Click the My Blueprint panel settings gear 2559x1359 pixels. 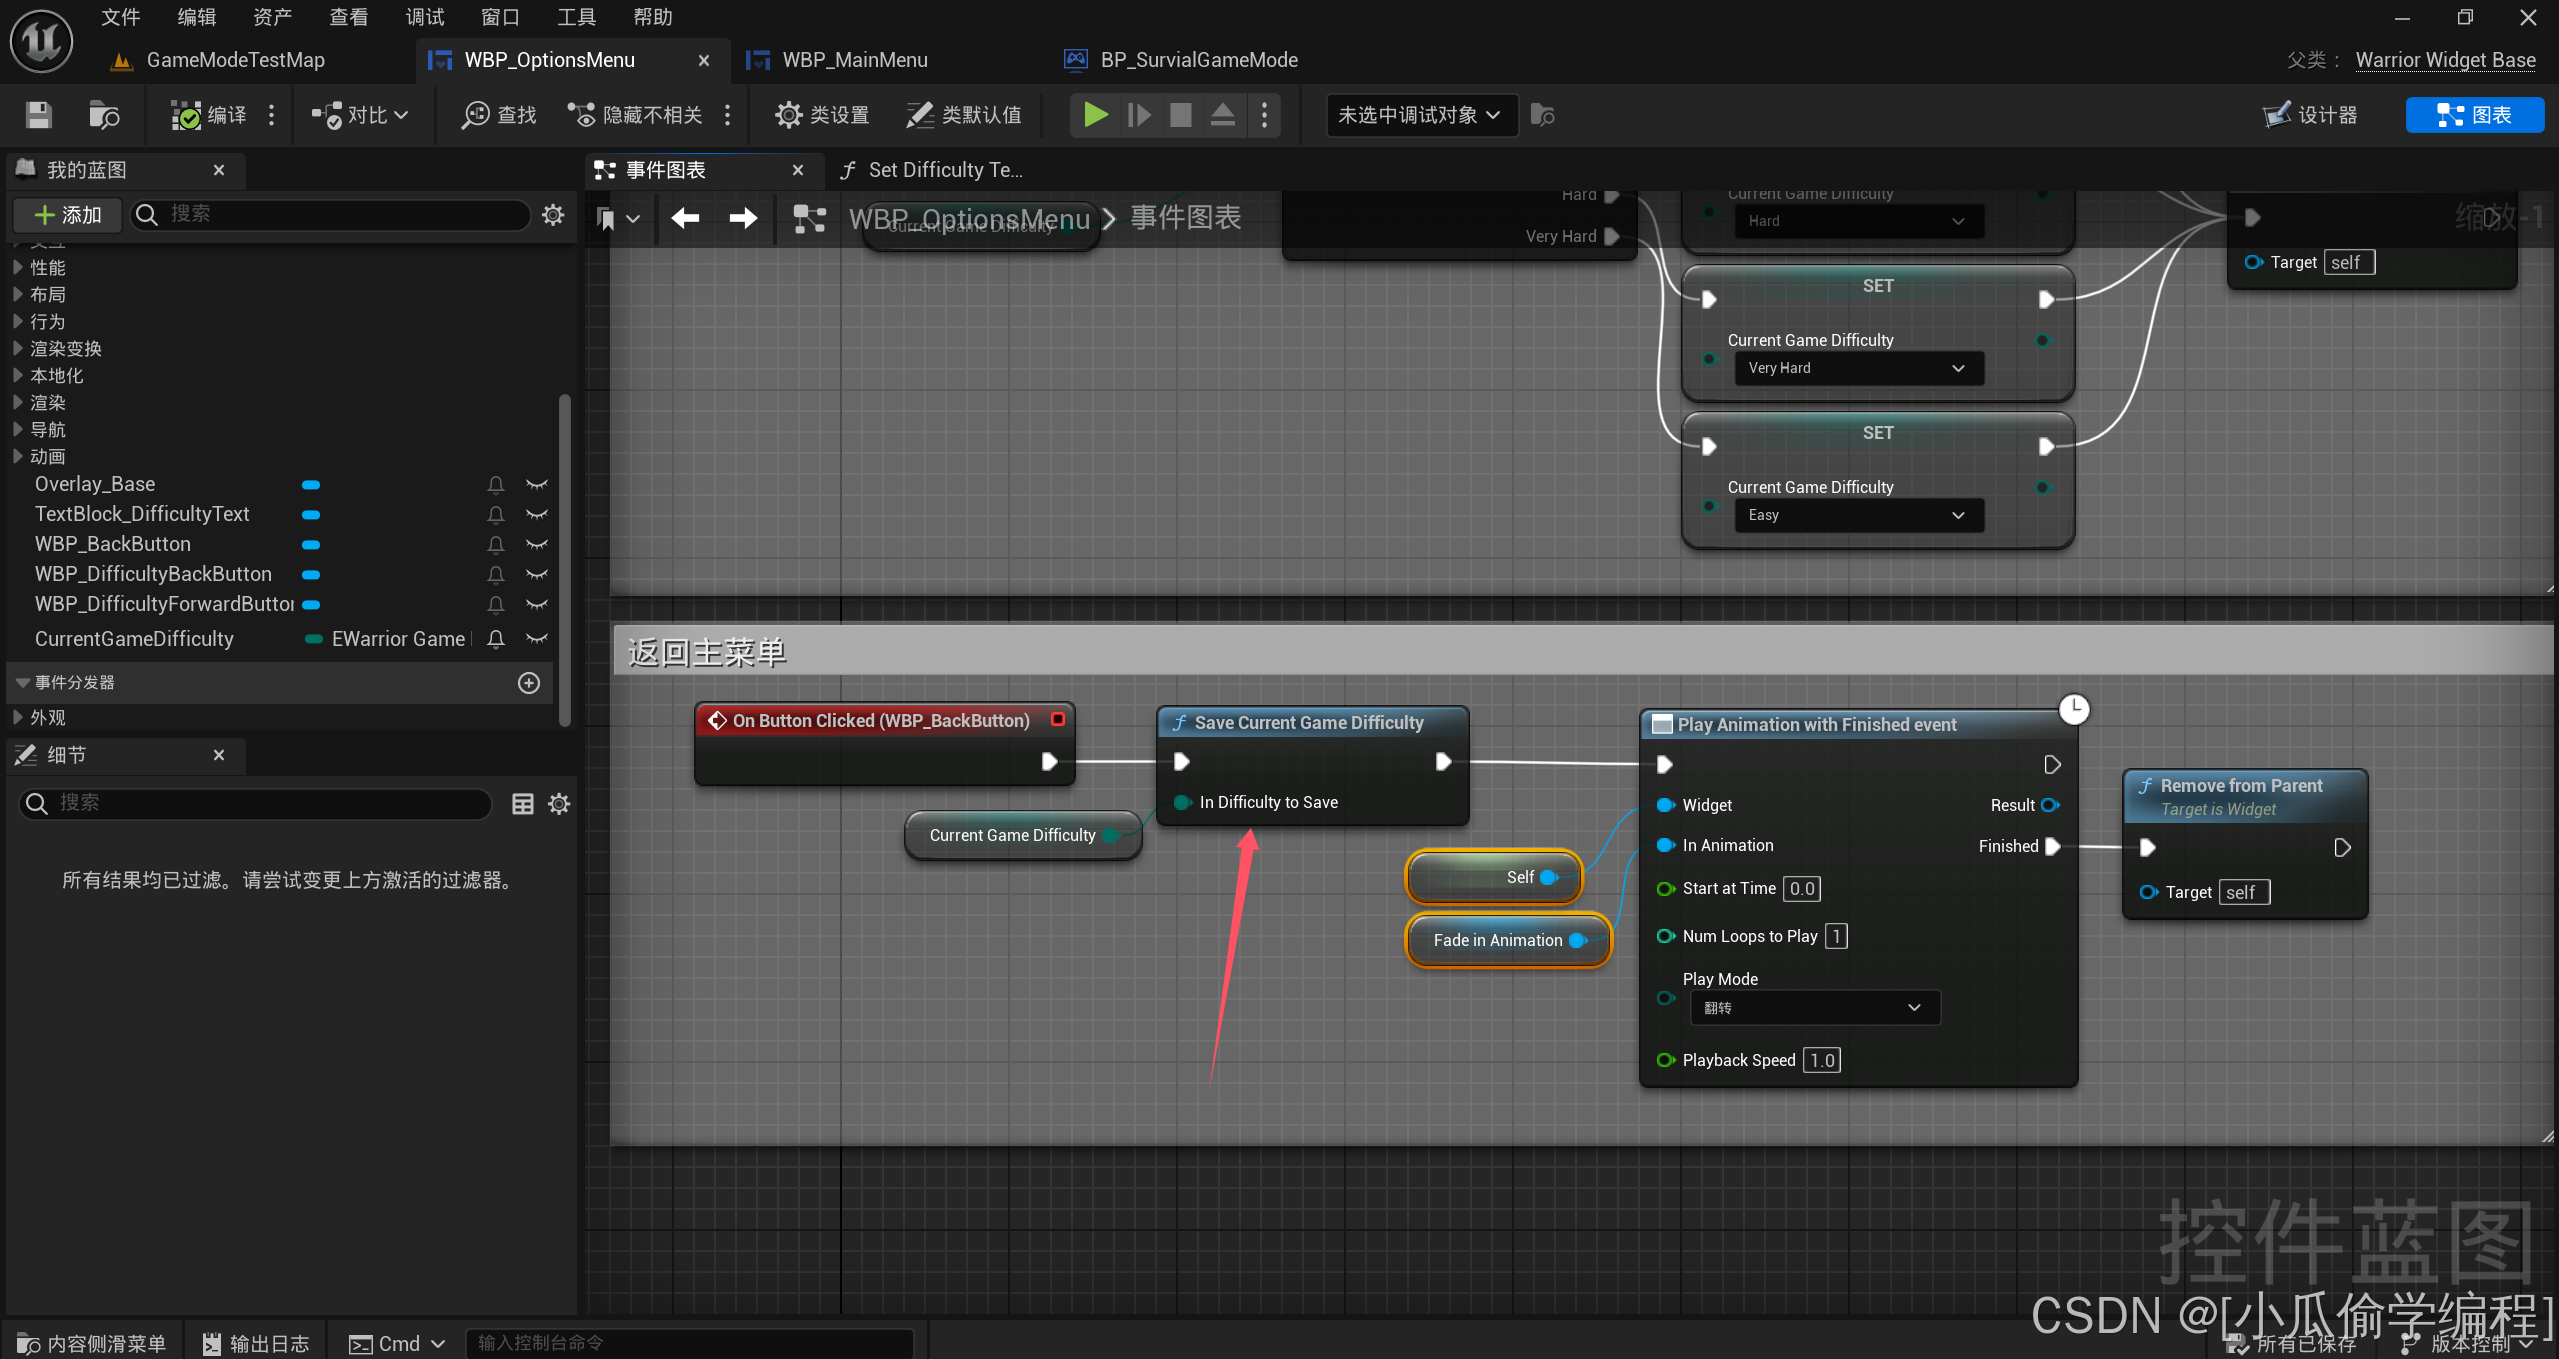point(553,215)
